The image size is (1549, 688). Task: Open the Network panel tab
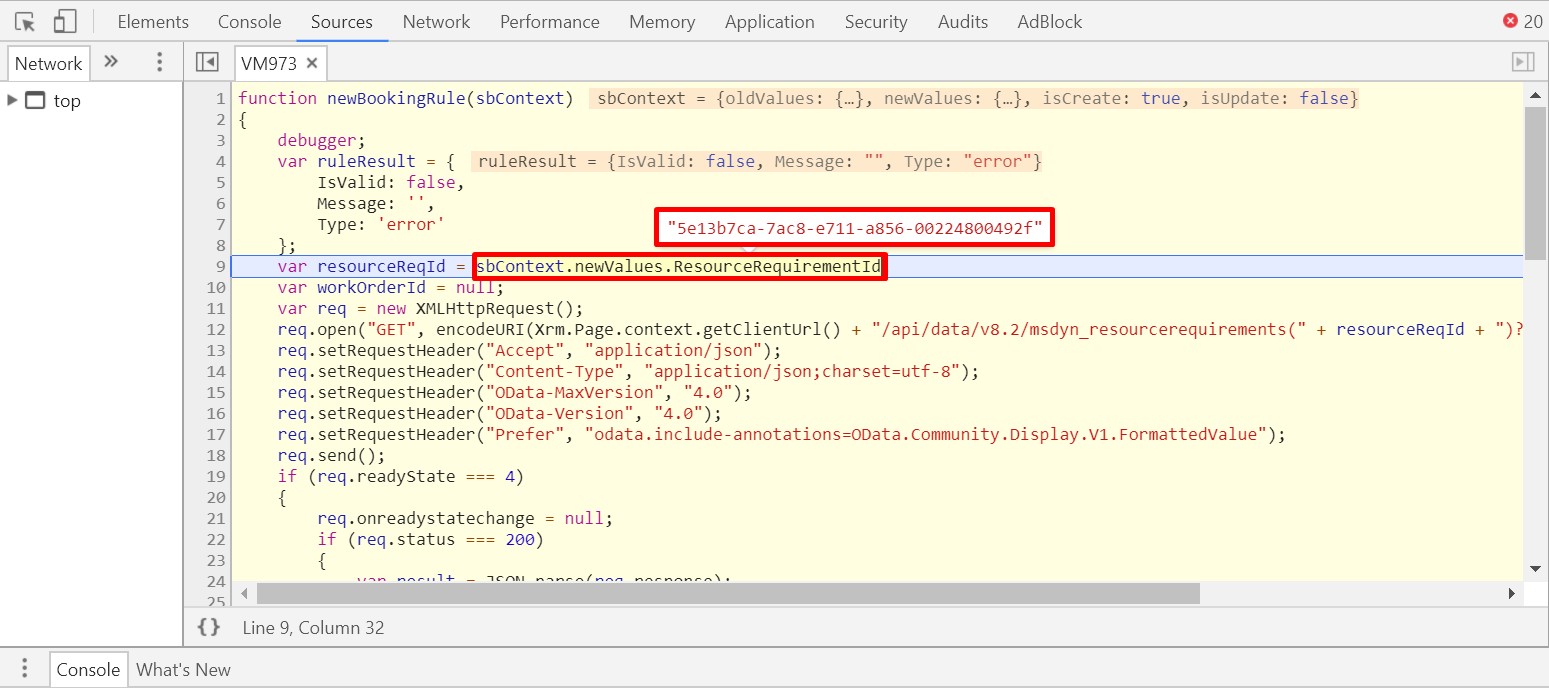point(436,21)
